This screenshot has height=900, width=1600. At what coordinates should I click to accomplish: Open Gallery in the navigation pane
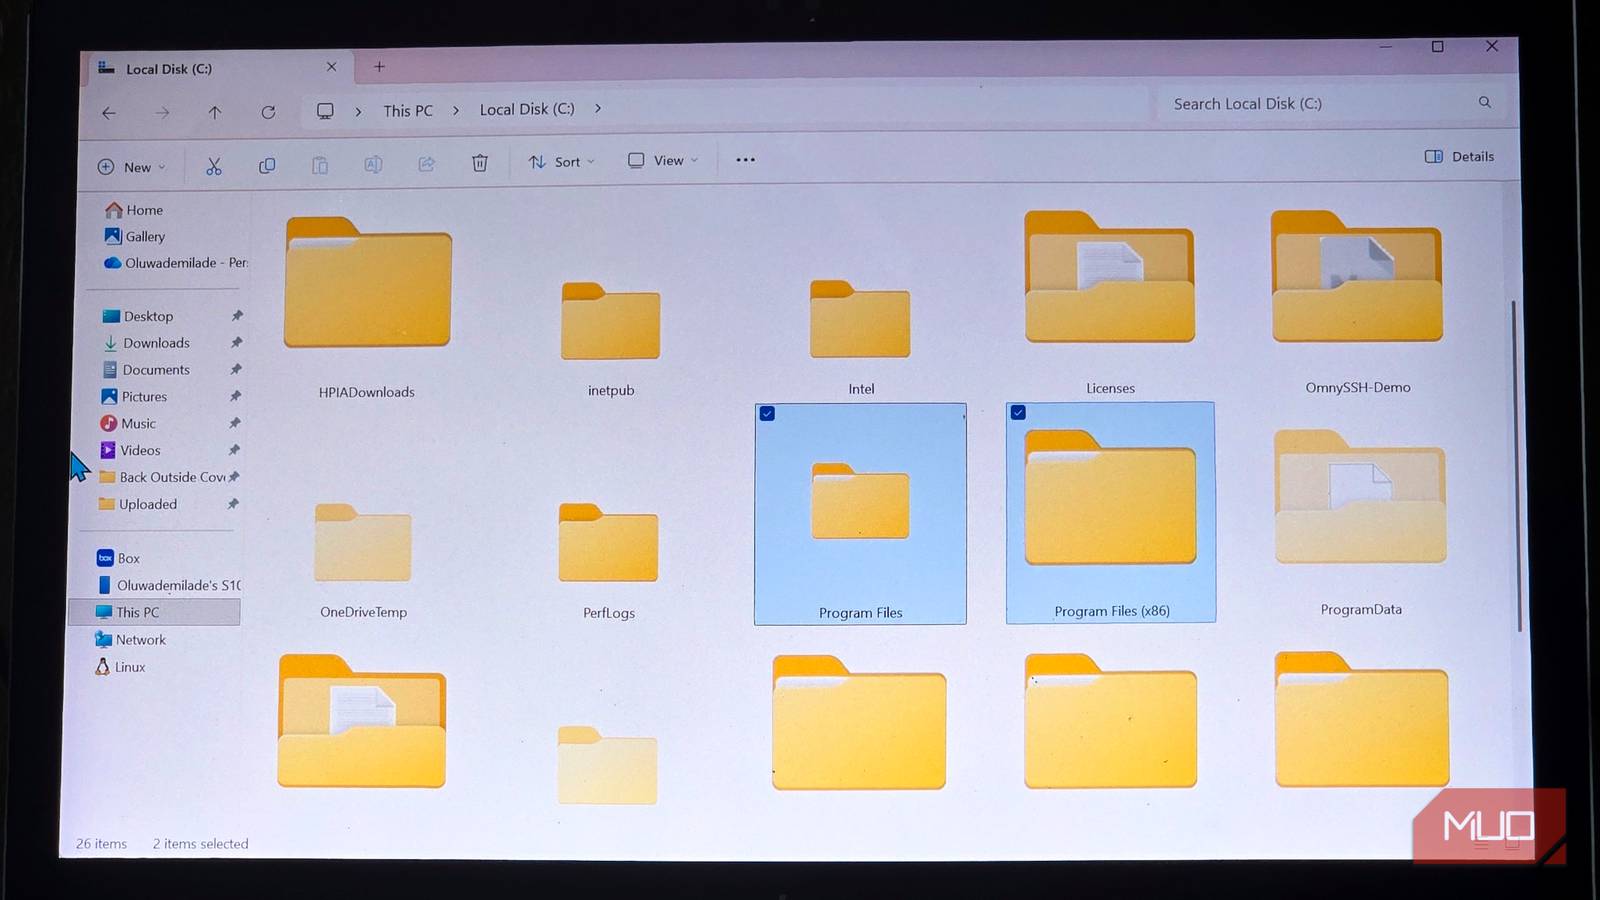click(x=134, y=236)
